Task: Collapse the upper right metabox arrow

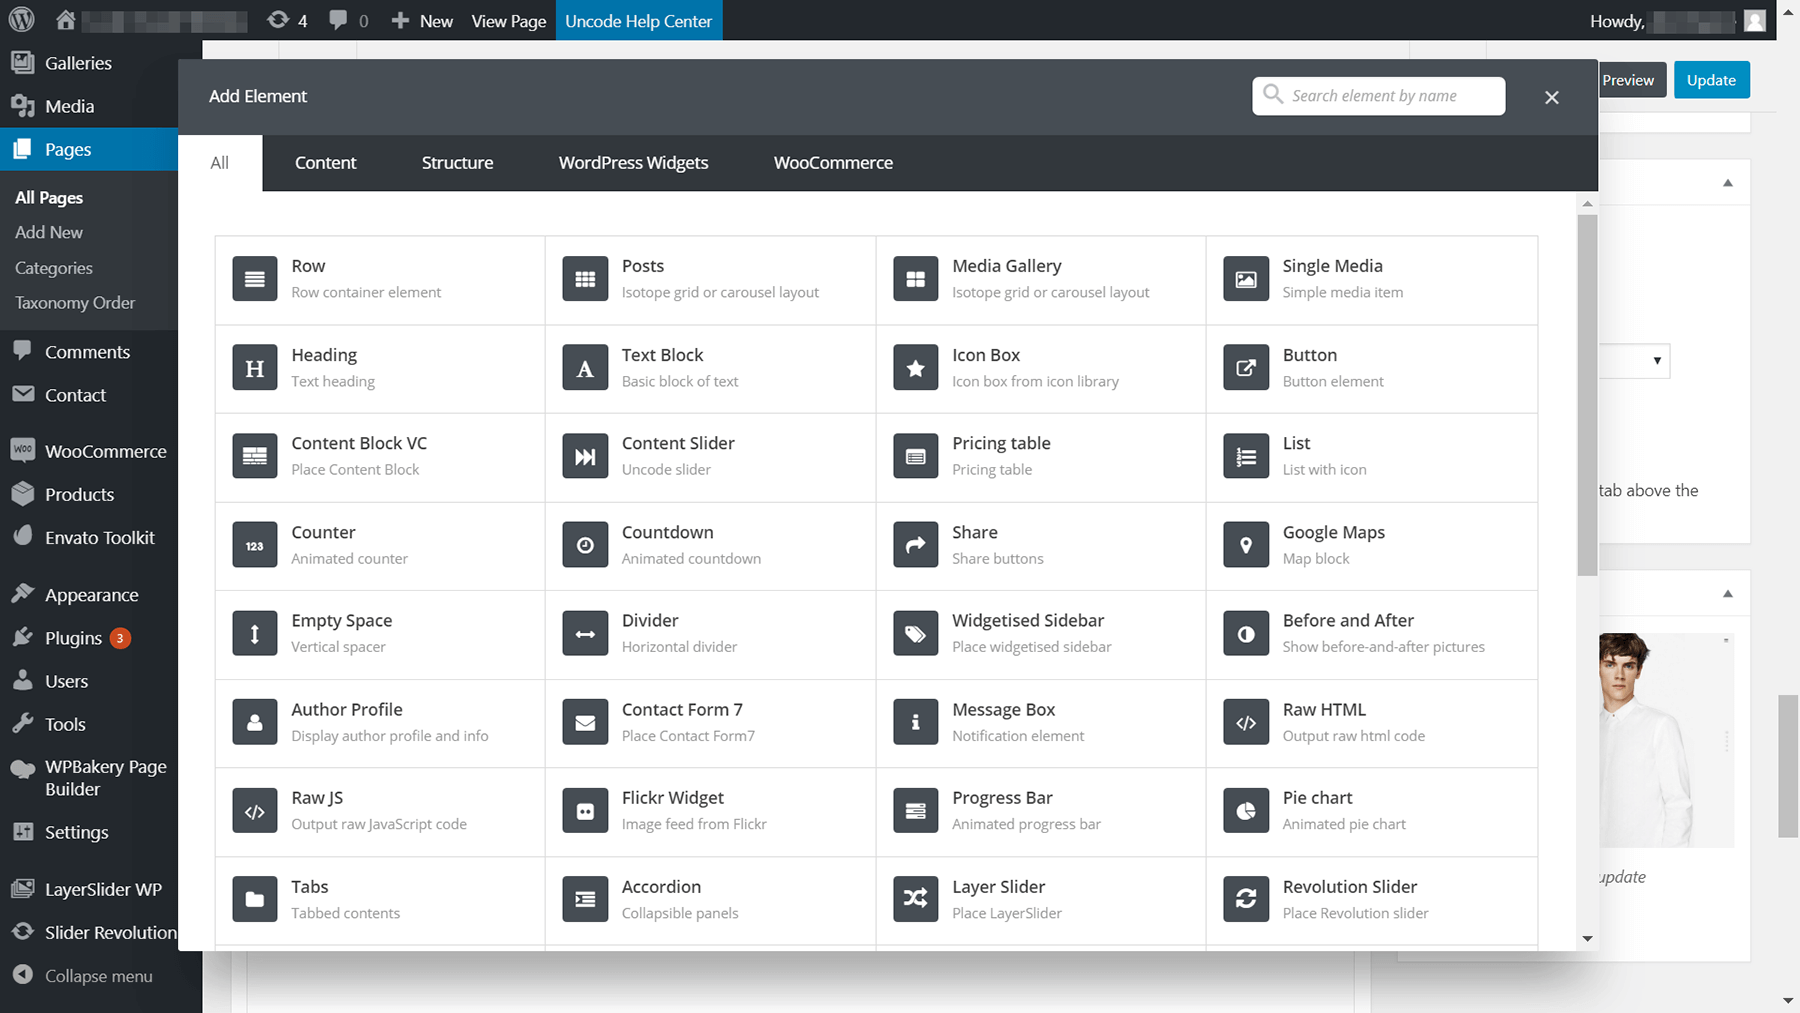Action: point(1727,183)
